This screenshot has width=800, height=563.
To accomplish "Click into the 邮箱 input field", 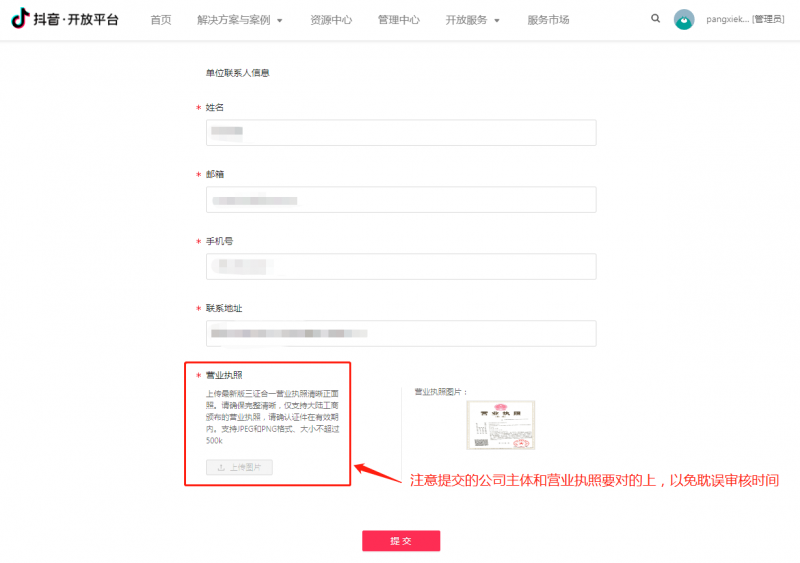I will tap(401, 200).
